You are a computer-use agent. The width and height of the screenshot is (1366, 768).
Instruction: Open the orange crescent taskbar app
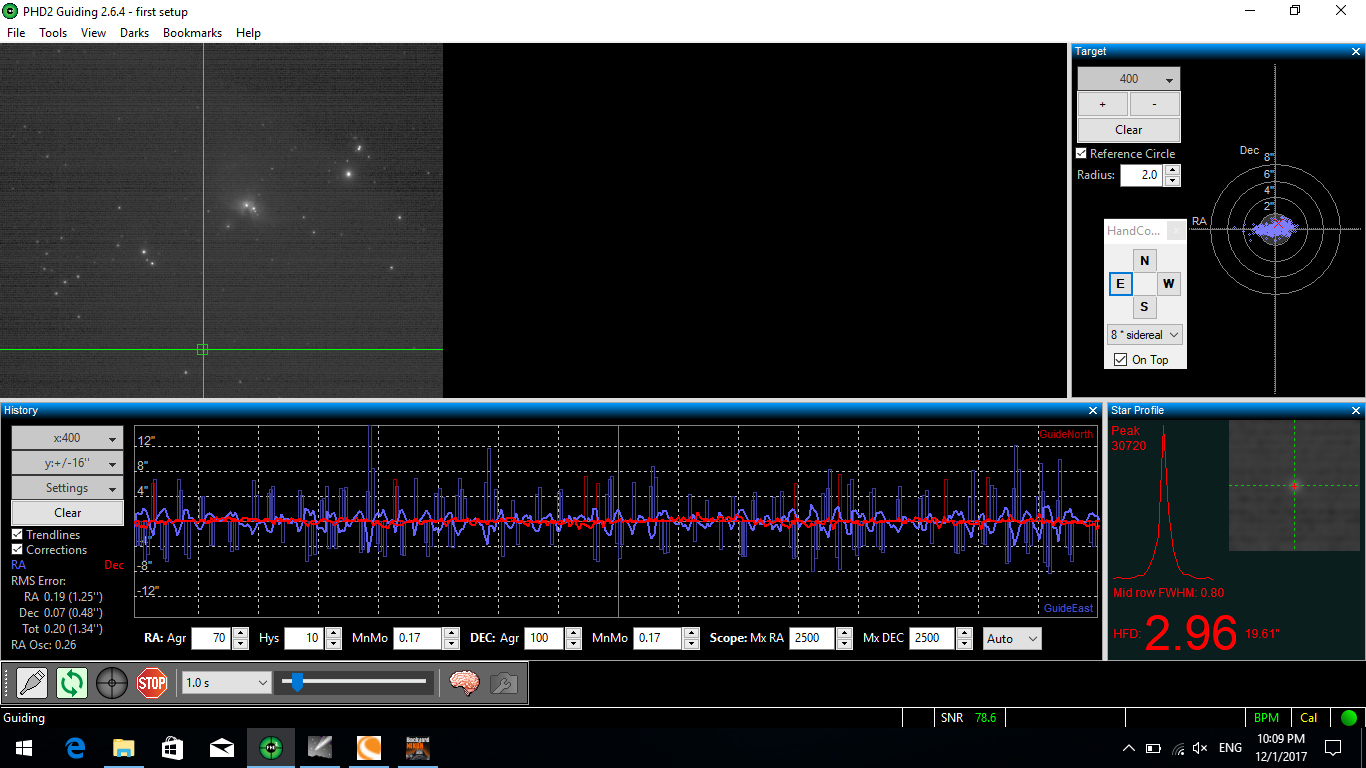(x=369, y=748)
